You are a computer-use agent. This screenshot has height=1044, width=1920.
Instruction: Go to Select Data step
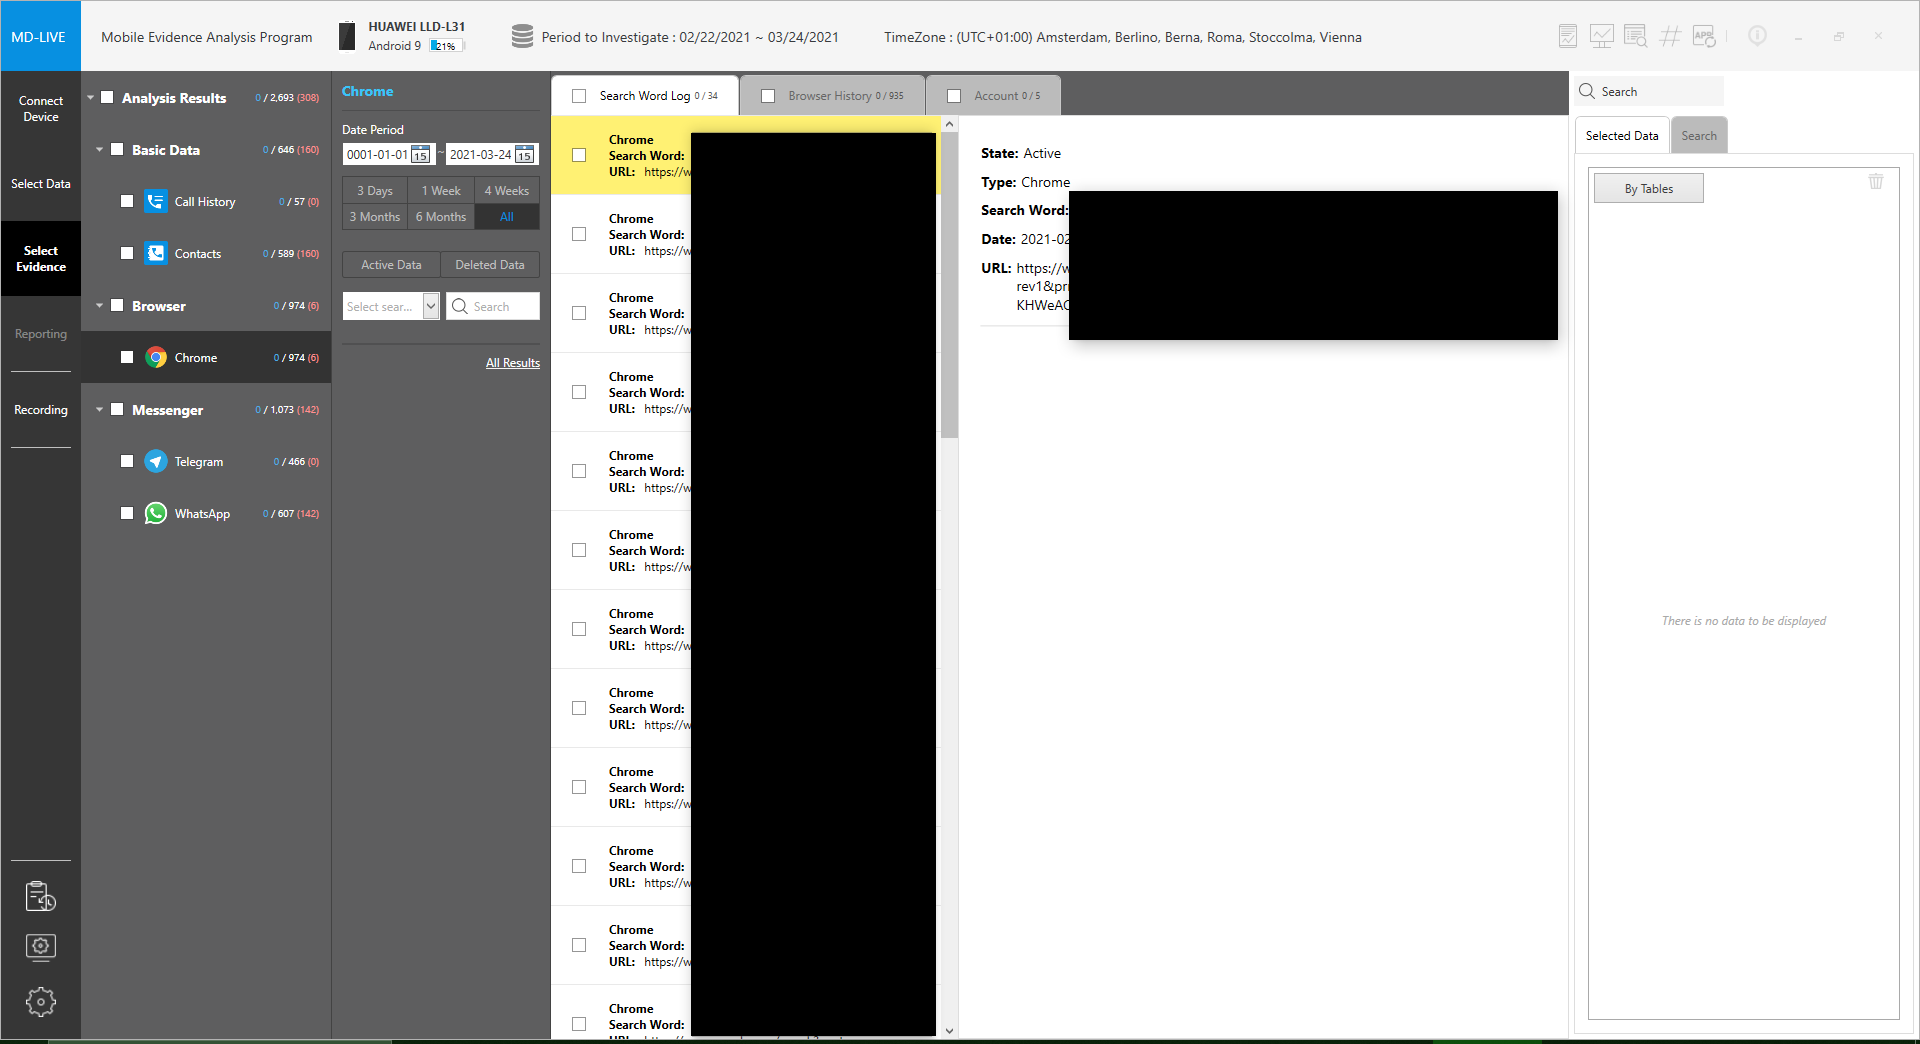[x=41, y=184]
